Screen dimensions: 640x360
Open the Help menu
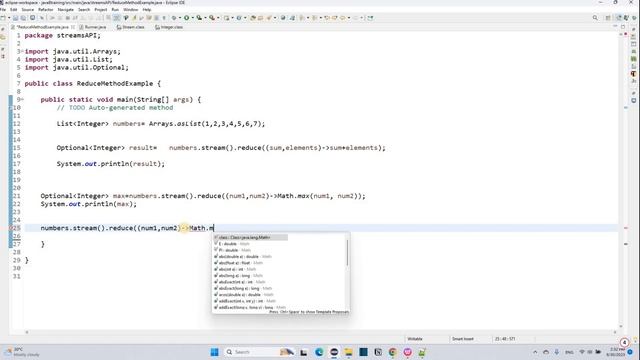pos(147,9)
